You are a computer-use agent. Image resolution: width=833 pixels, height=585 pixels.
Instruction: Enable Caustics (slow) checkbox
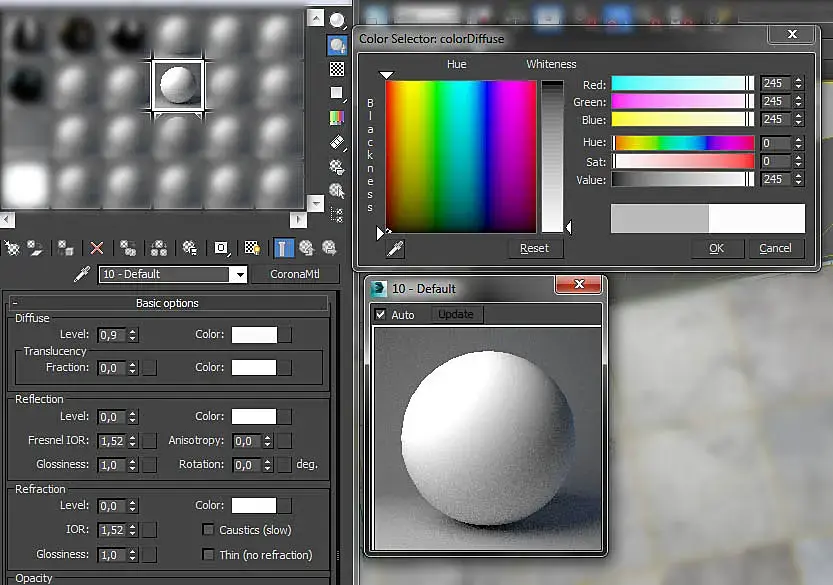pyautogui.click(x=208, y=530)
